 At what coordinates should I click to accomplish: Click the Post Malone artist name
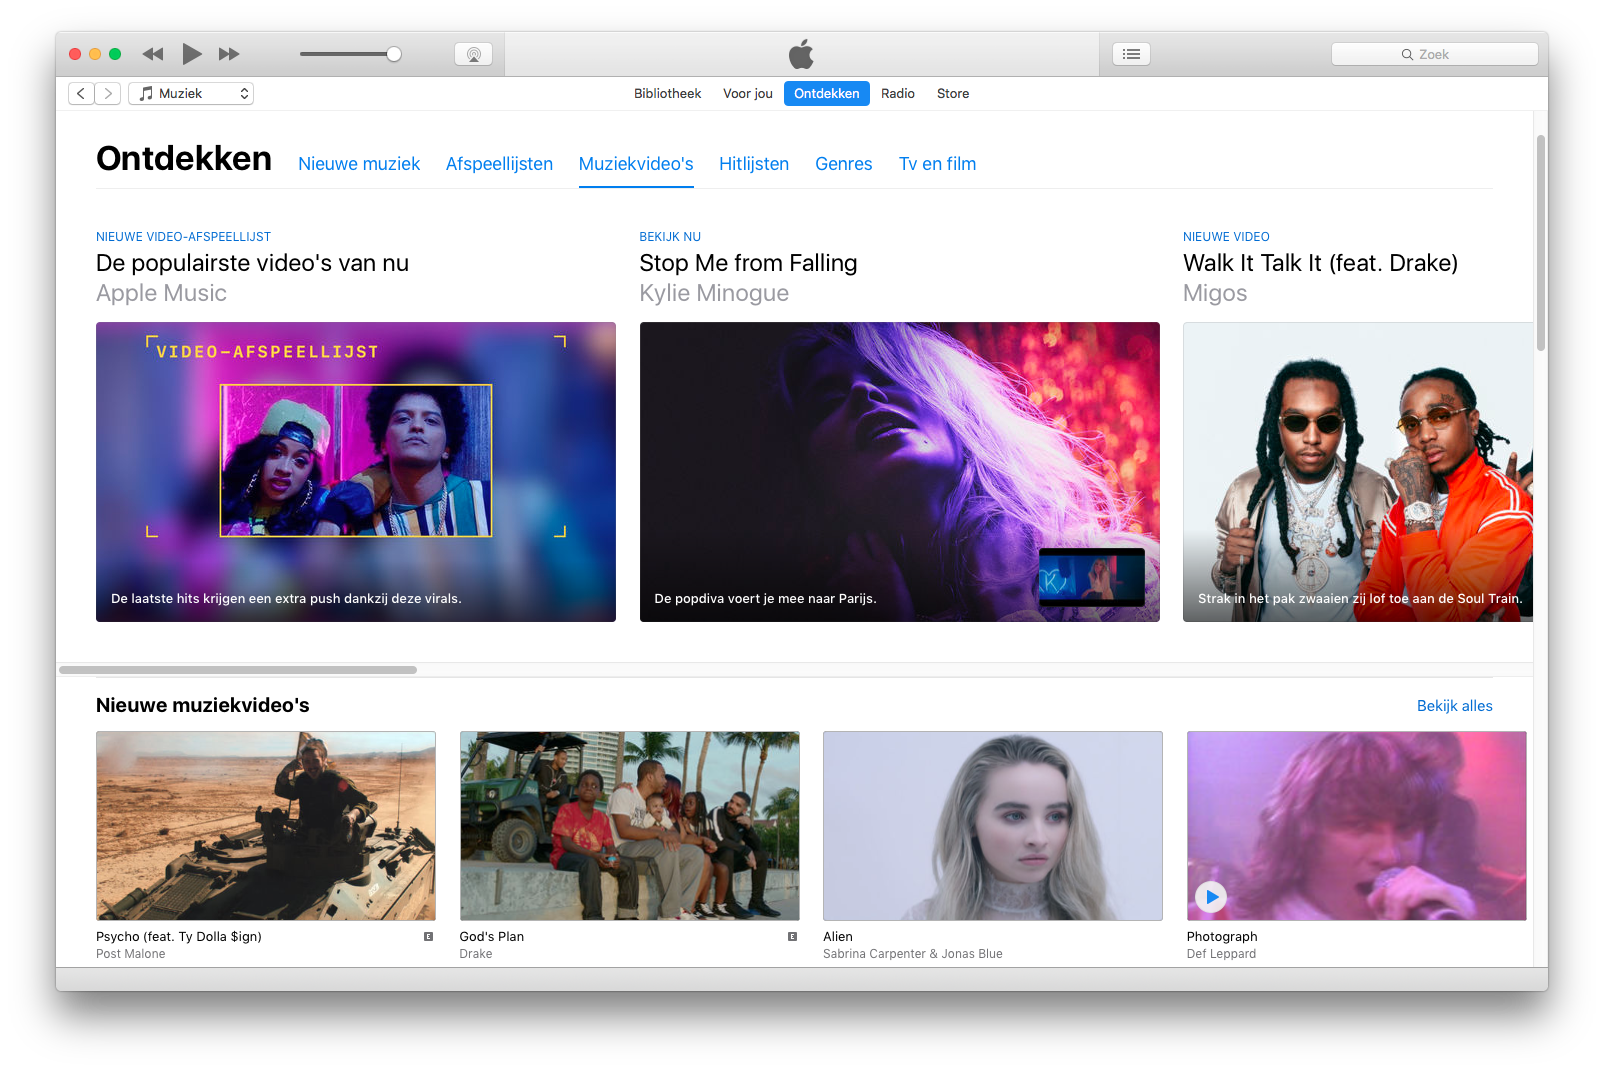point(131,954)
